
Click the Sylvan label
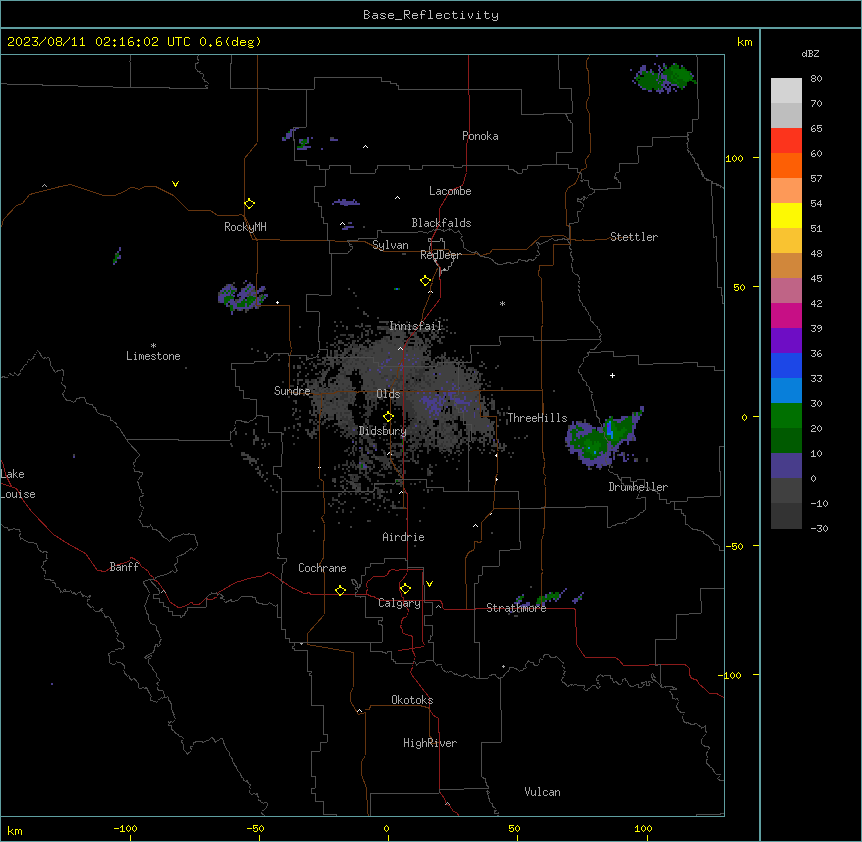point(390,245)
